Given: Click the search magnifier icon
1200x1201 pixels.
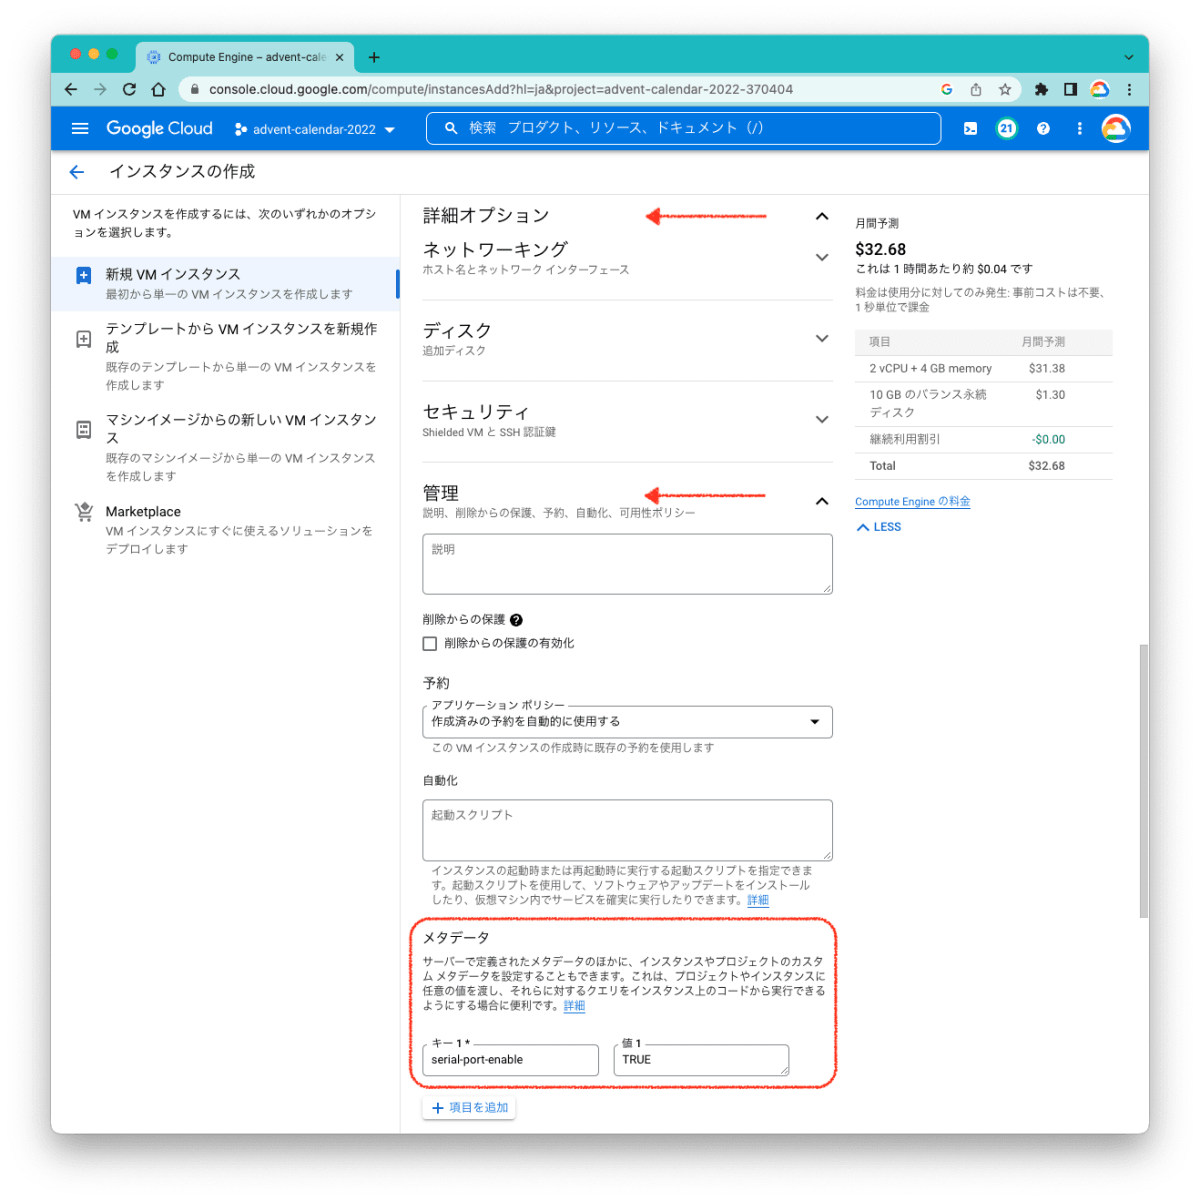Looking at the screenshot, I should point(451,128).
